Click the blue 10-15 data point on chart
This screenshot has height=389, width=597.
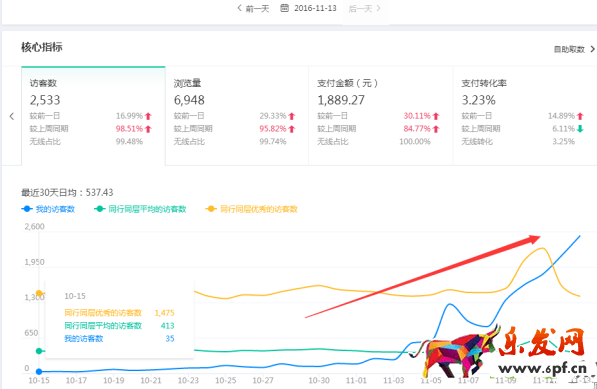[39, 371]
